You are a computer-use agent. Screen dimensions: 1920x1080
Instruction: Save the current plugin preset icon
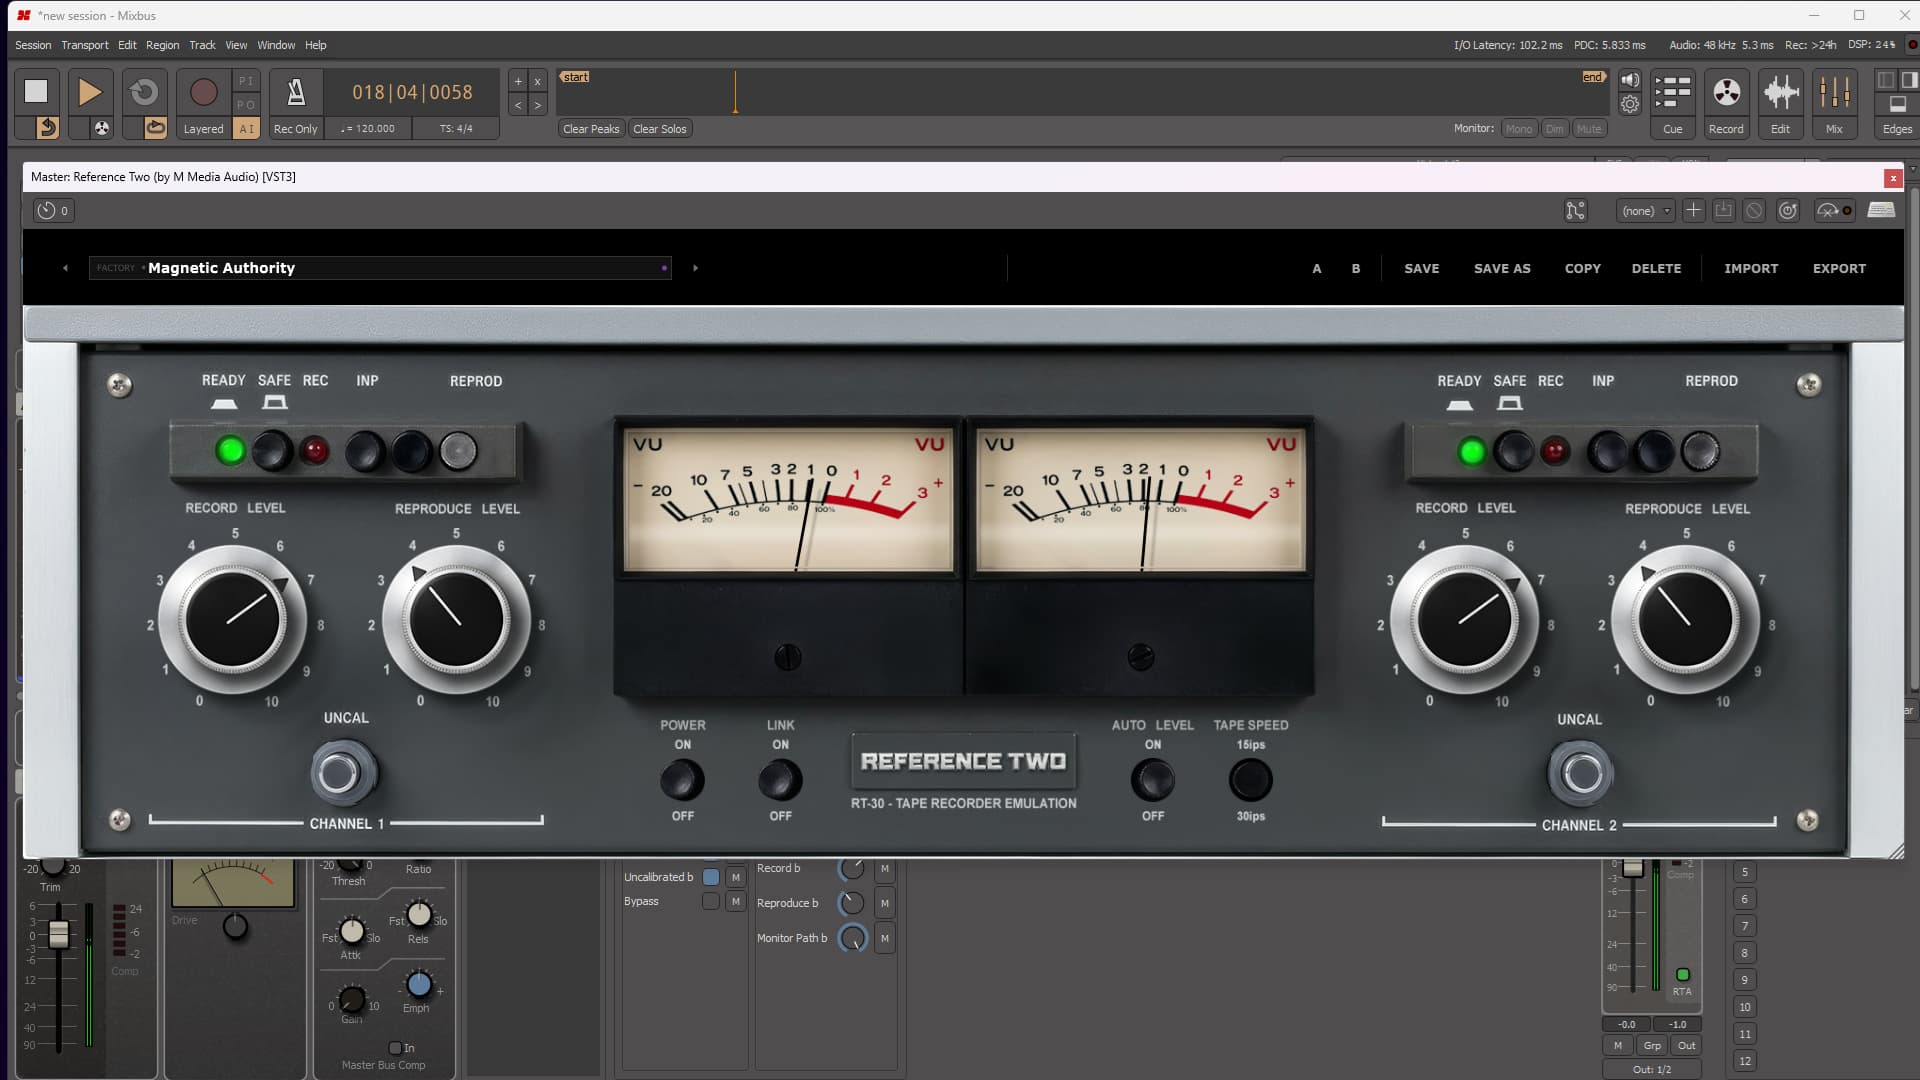(x=1723, y=210)
